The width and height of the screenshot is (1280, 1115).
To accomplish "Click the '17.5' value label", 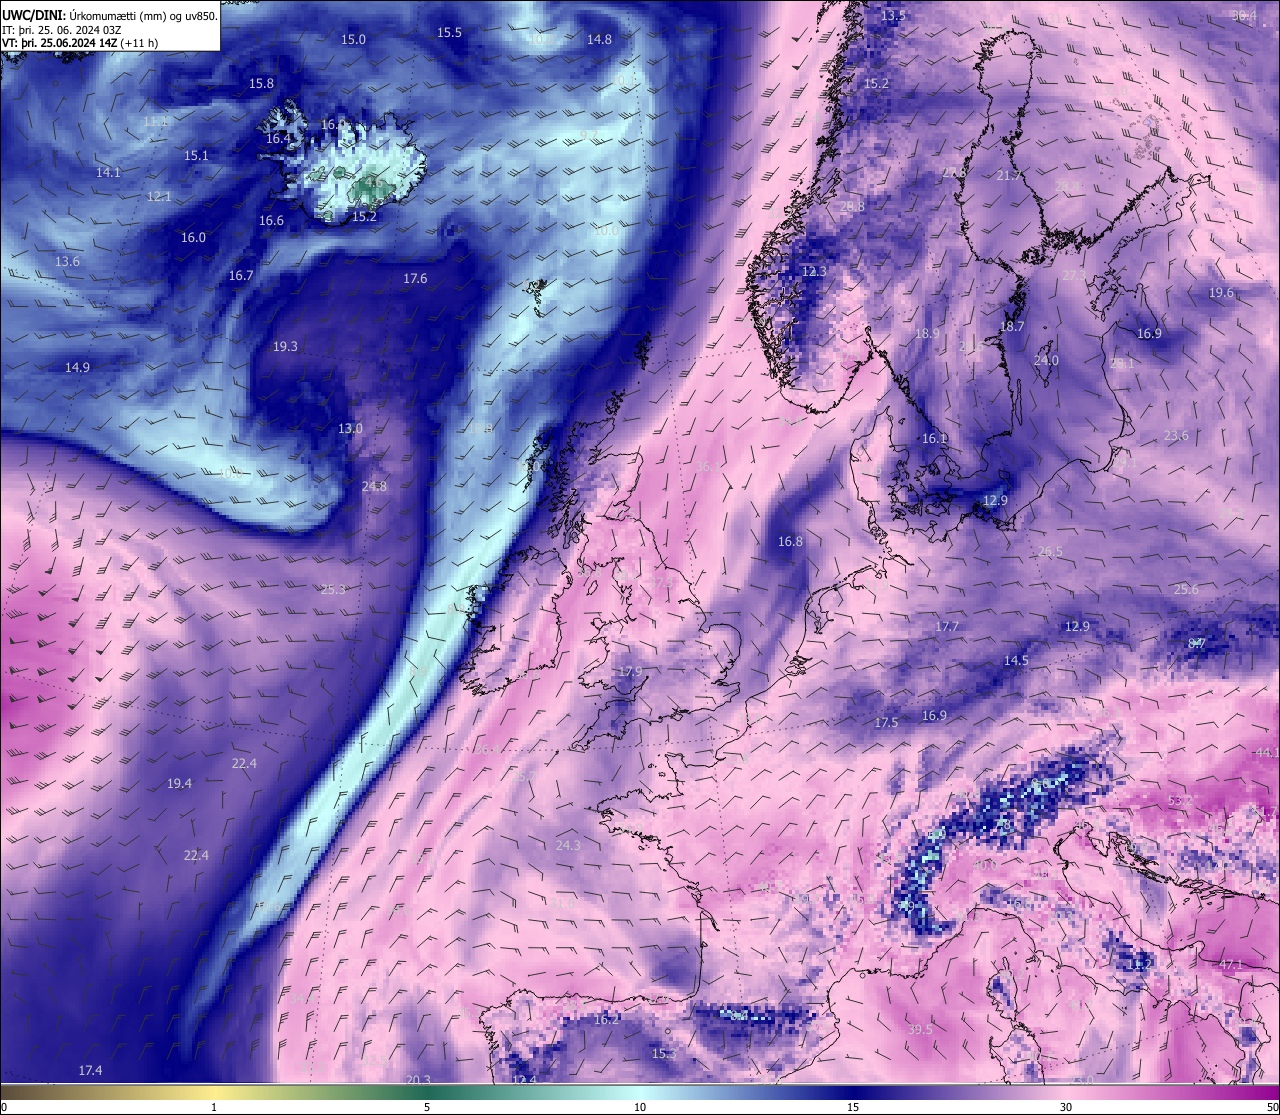I will point(886,722).
